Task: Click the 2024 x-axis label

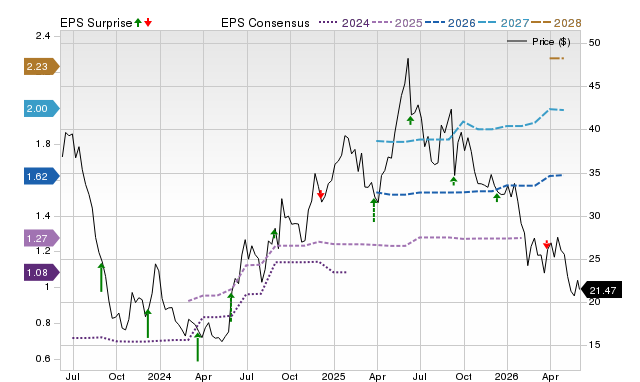Action: 160,376
